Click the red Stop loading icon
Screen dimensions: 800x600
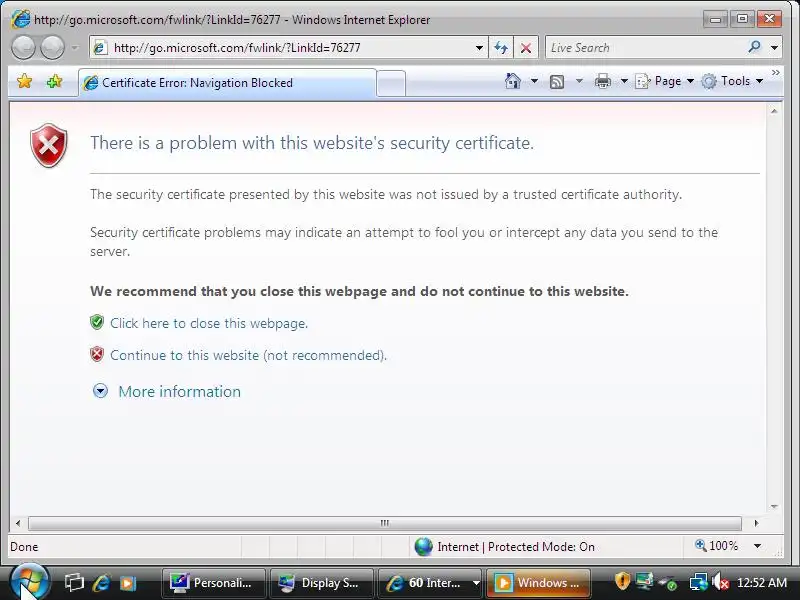pos(526,48)
